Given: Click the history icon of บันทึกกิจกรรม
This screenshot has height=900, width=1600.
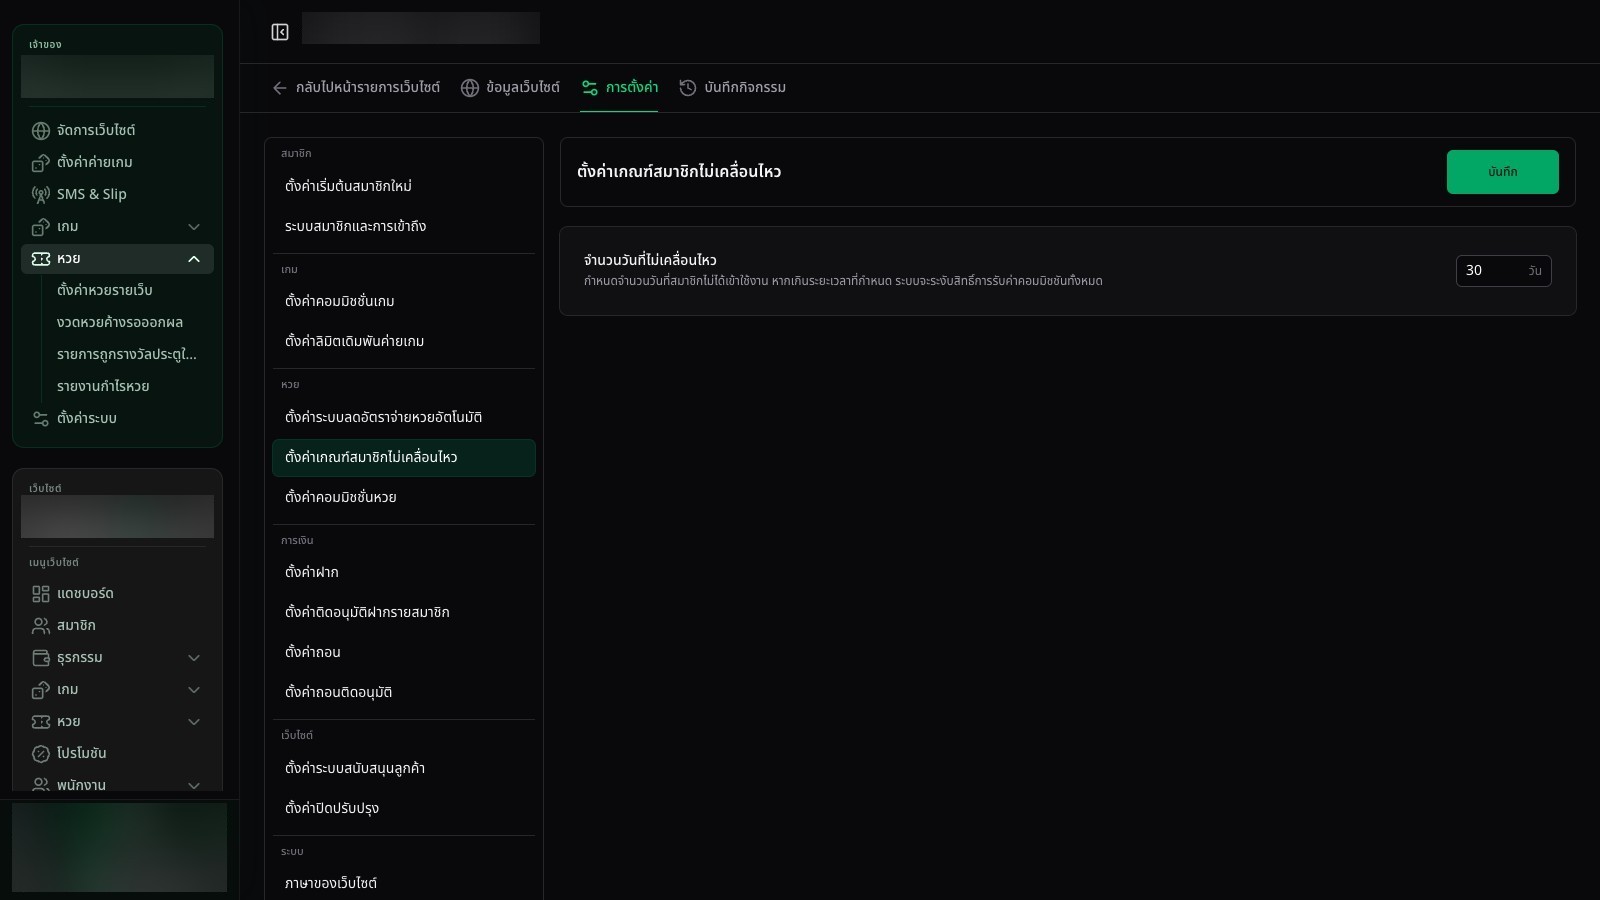Looking at the screenshot, I should [x=688, y=88].
